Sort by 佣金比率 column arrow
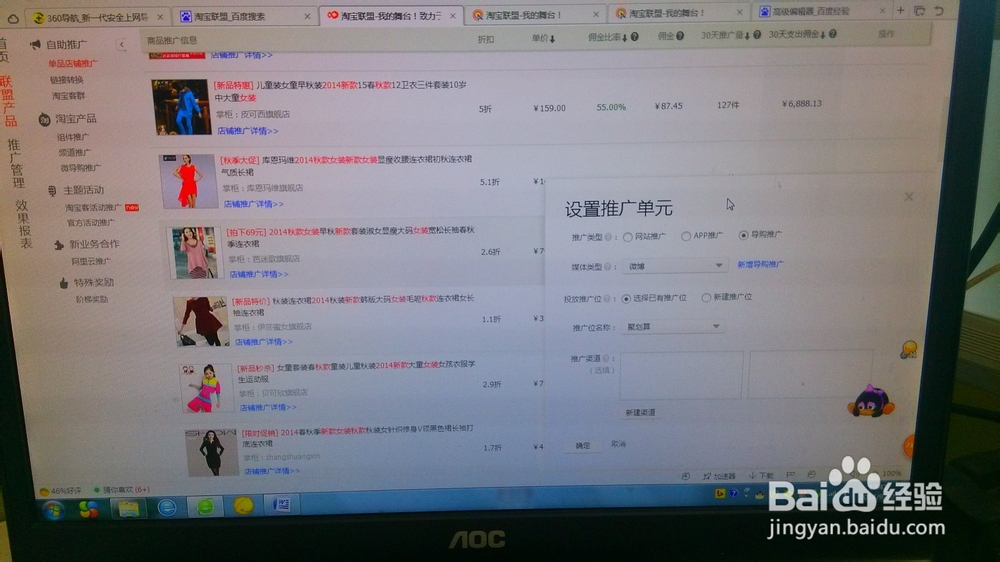1000x562 pixels. 625,38
